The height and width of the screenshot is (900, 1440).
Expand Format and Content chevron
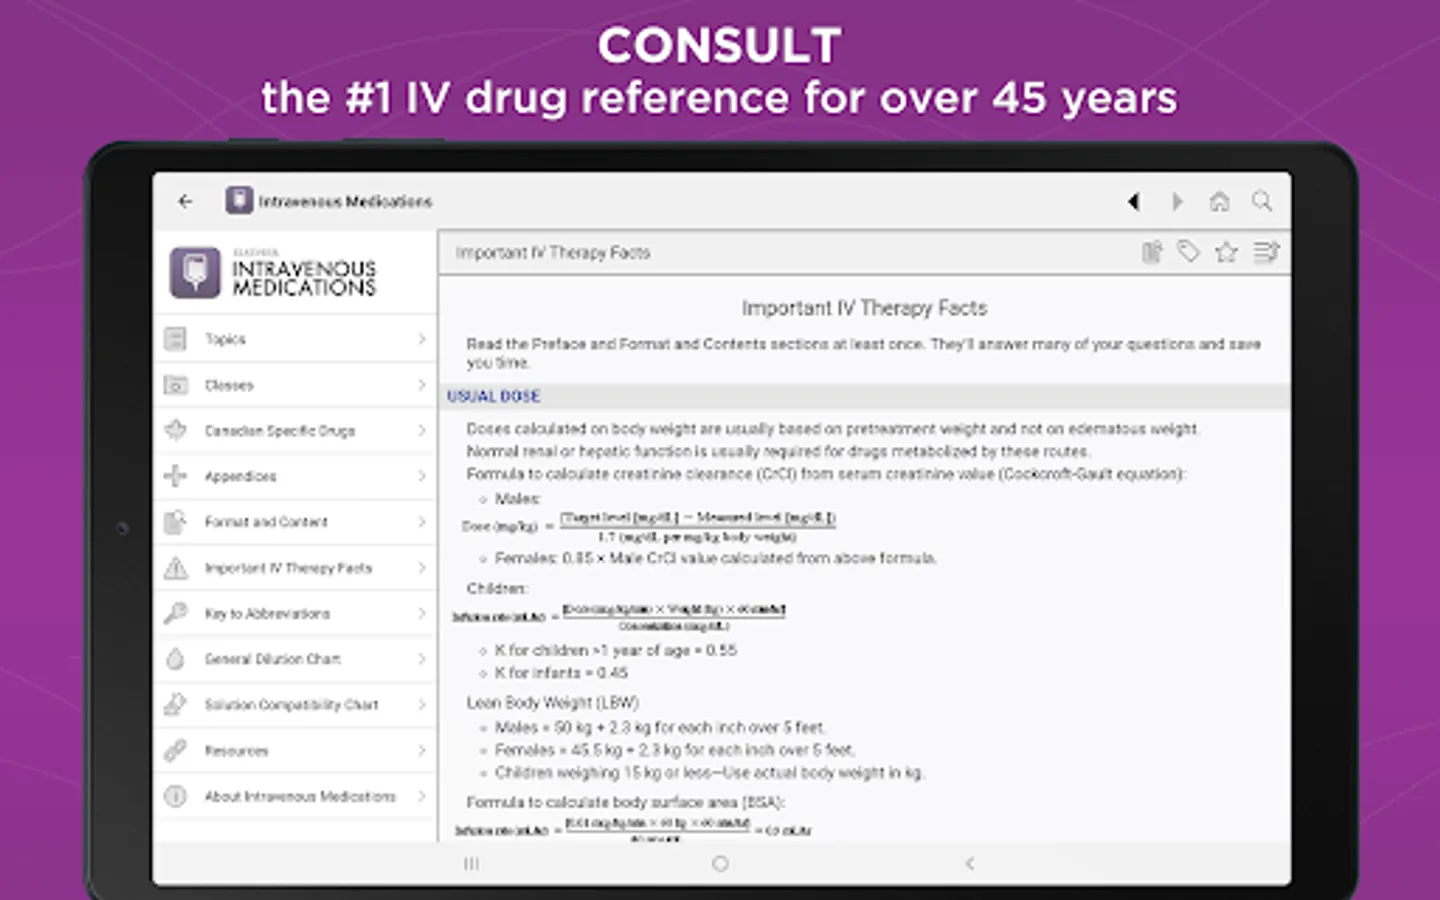422,522
